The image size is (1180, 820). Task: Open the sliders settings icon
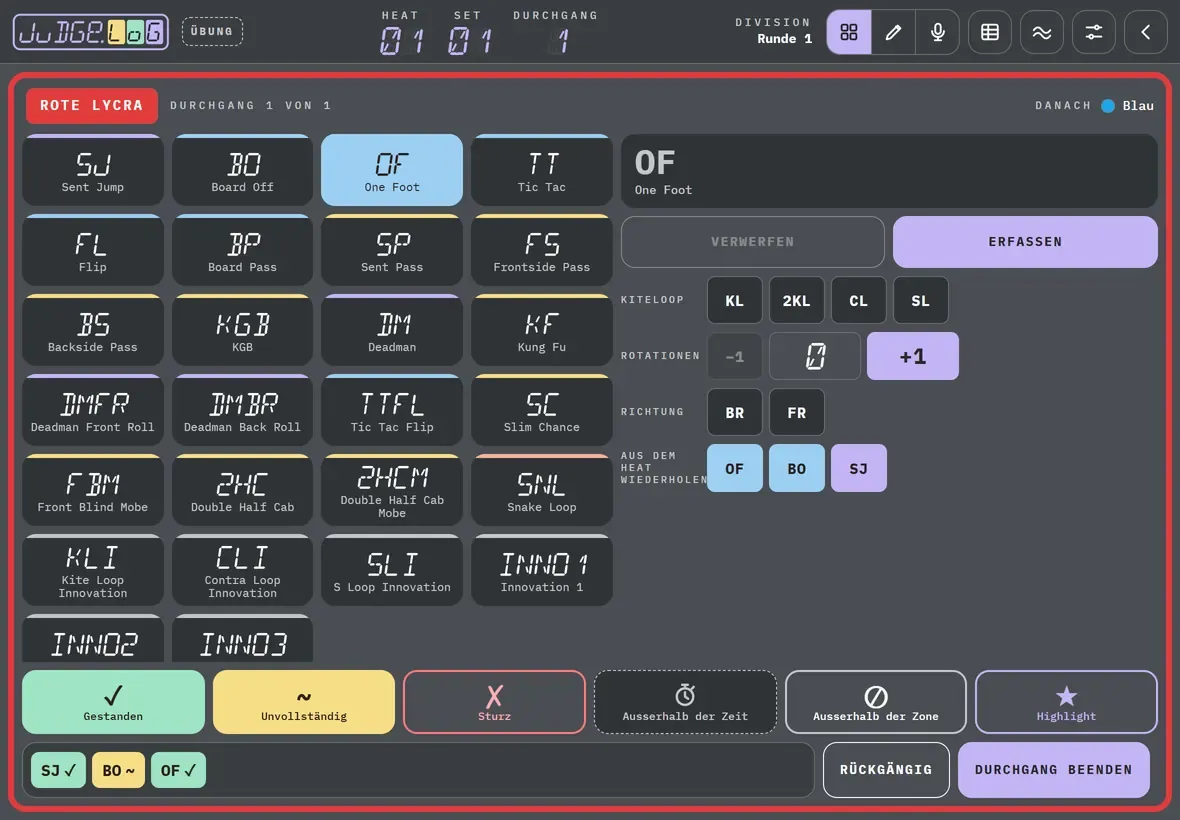coord(1093,32)
